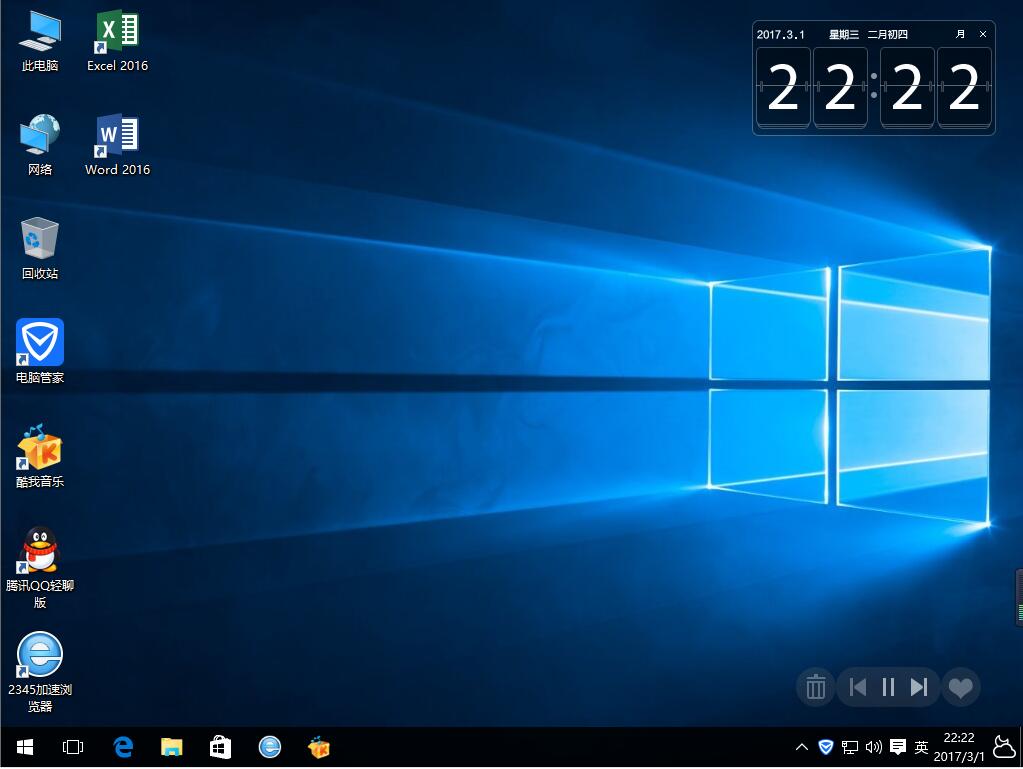
Task: Open the Windows Start menu
Action: tap(24, 747)
